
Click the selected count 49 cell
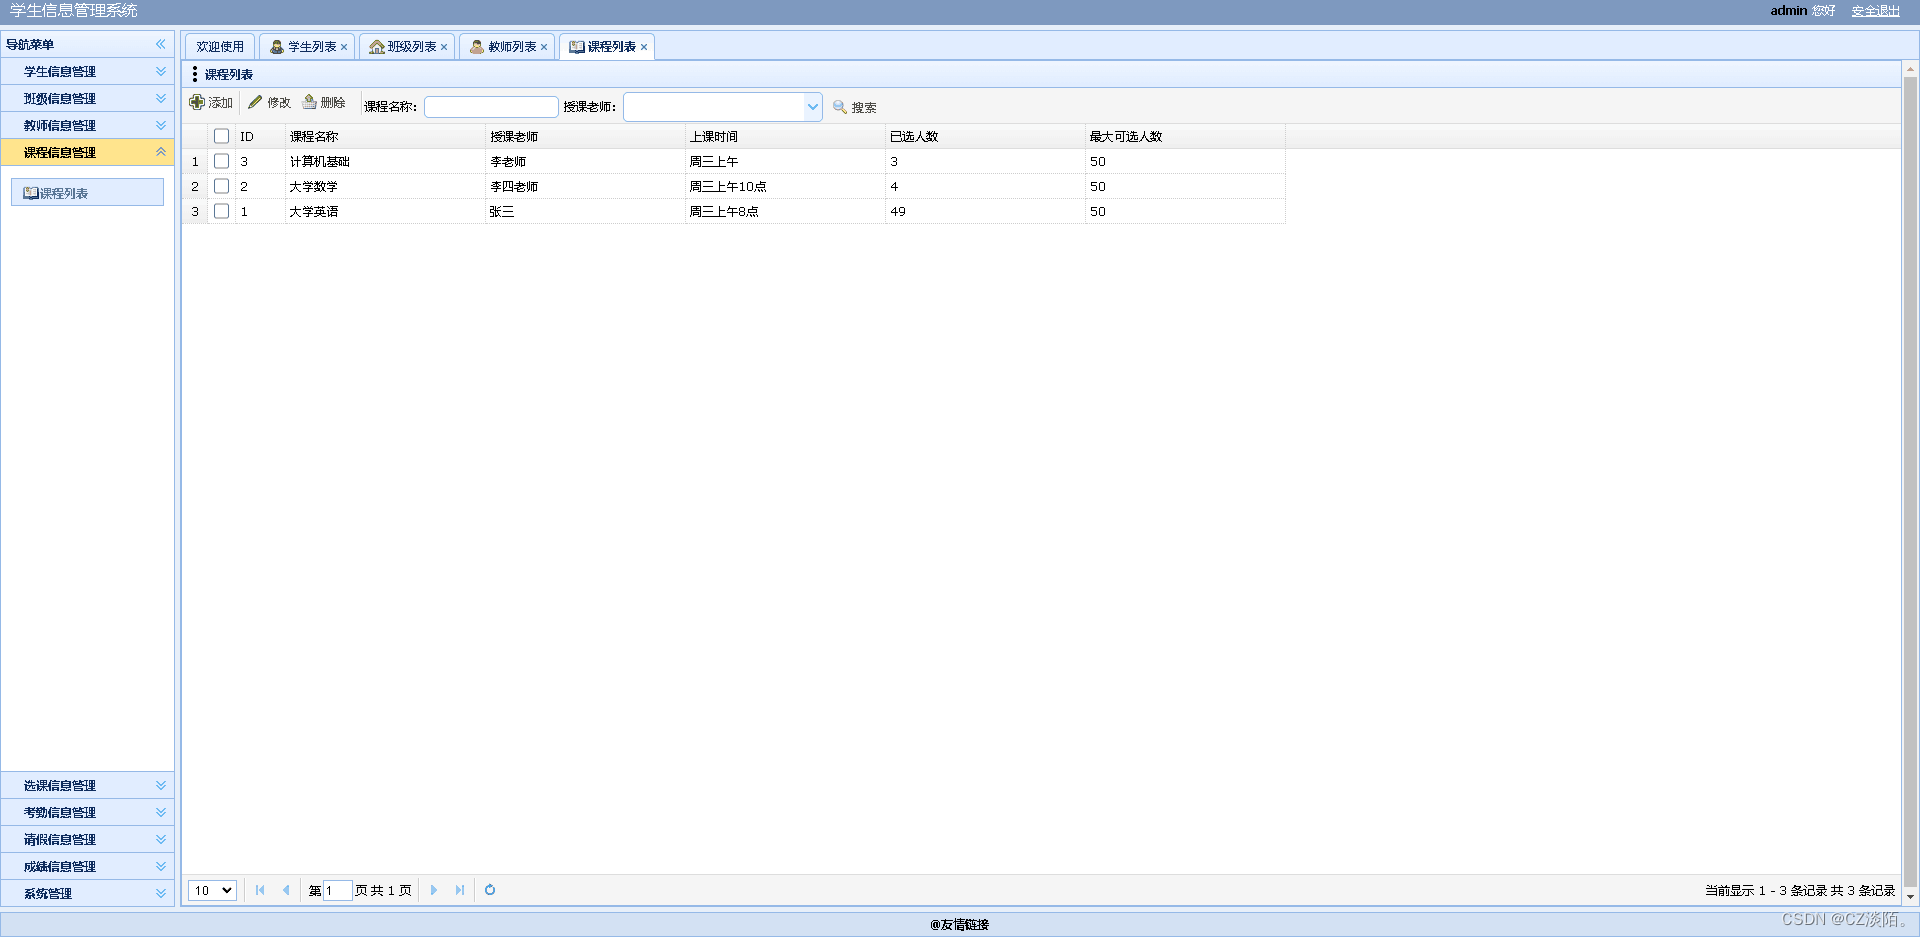coord(985,211)
